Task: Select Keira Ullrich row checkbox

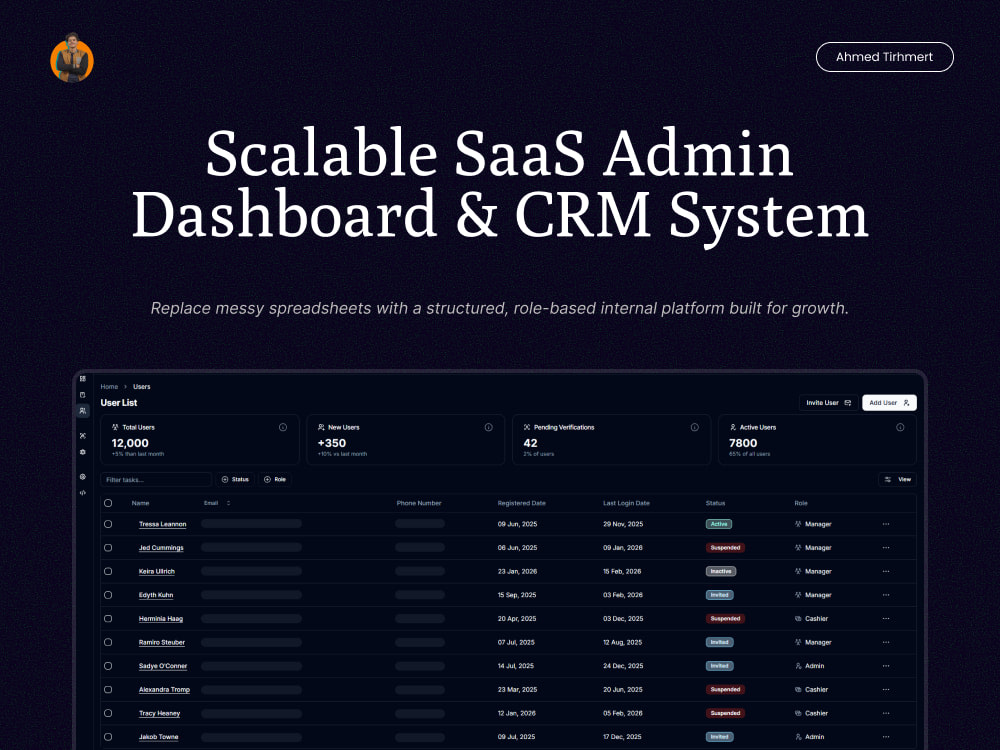Action: 108,571
